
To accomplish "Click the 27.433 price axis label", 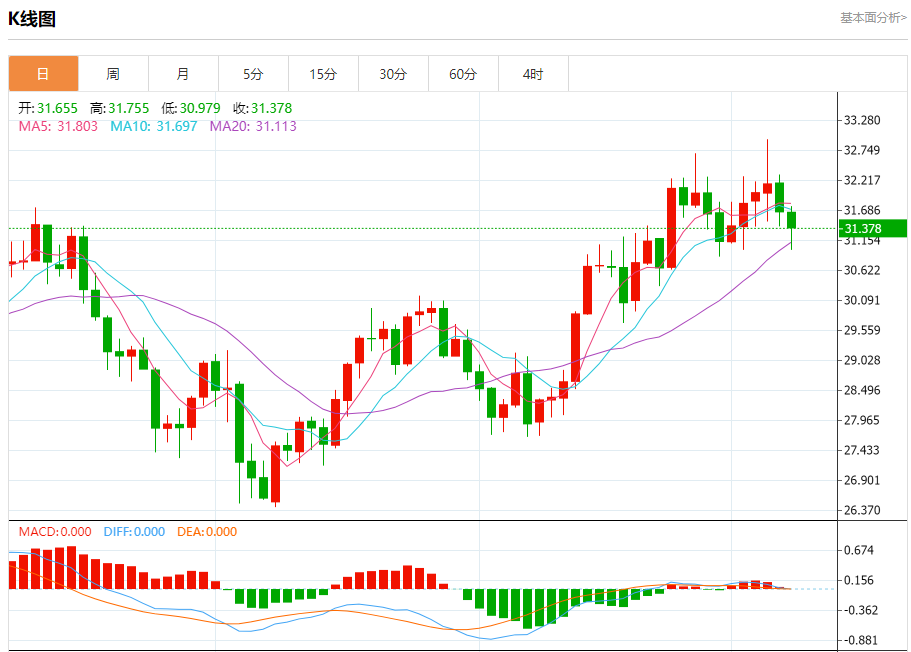I will pos(862,450).
